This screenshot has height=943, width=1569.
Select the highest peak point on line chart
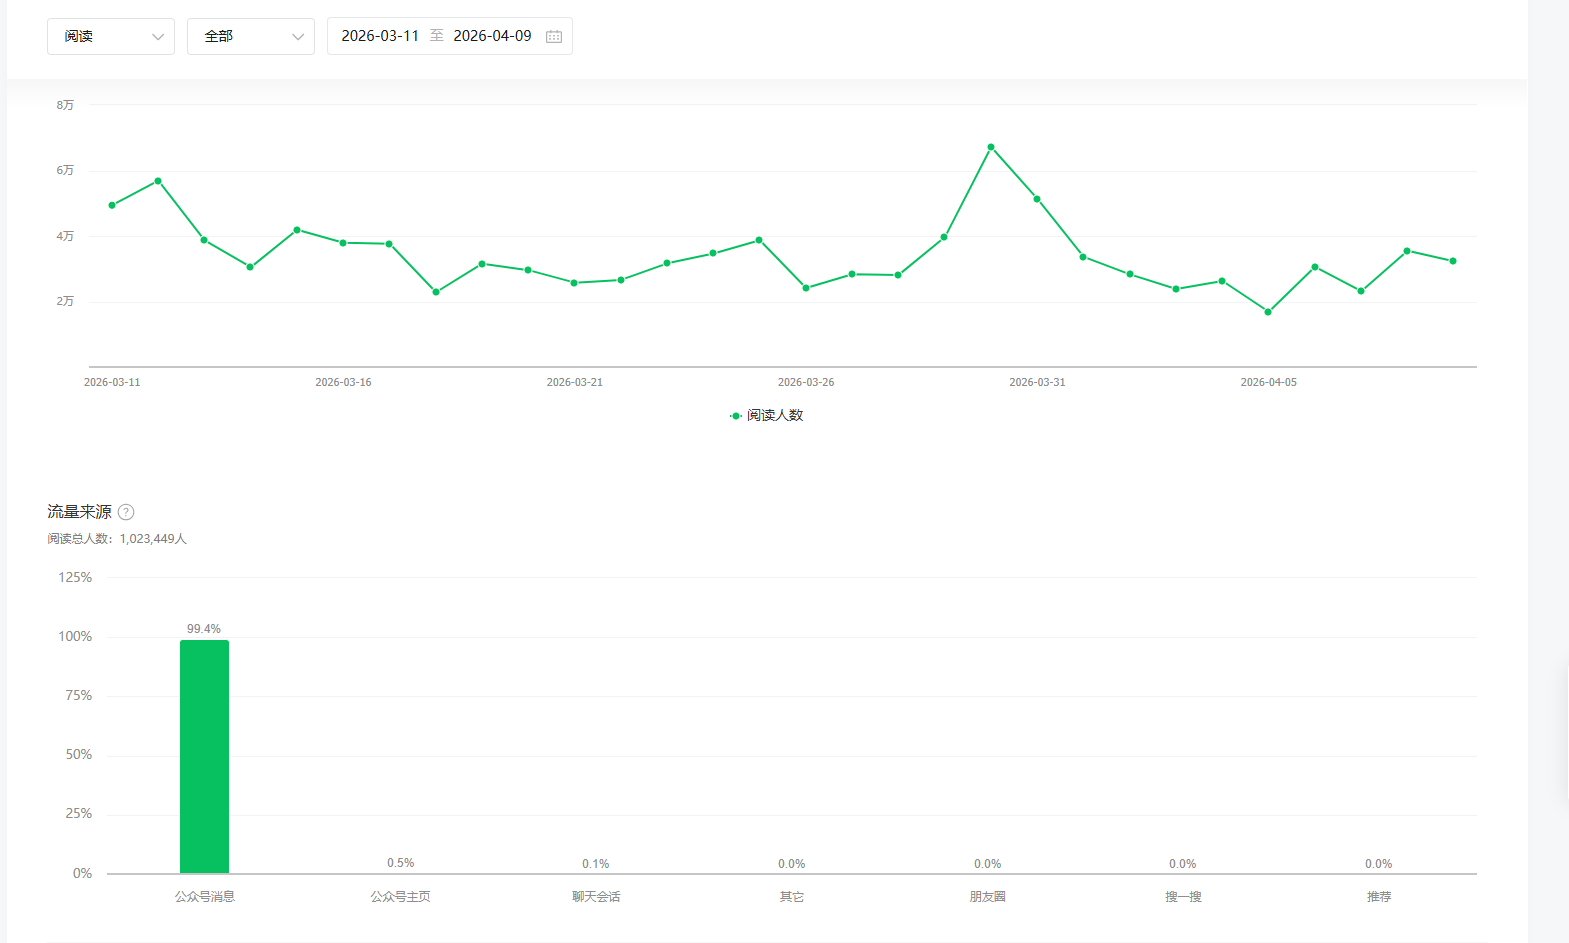(991, 147)
